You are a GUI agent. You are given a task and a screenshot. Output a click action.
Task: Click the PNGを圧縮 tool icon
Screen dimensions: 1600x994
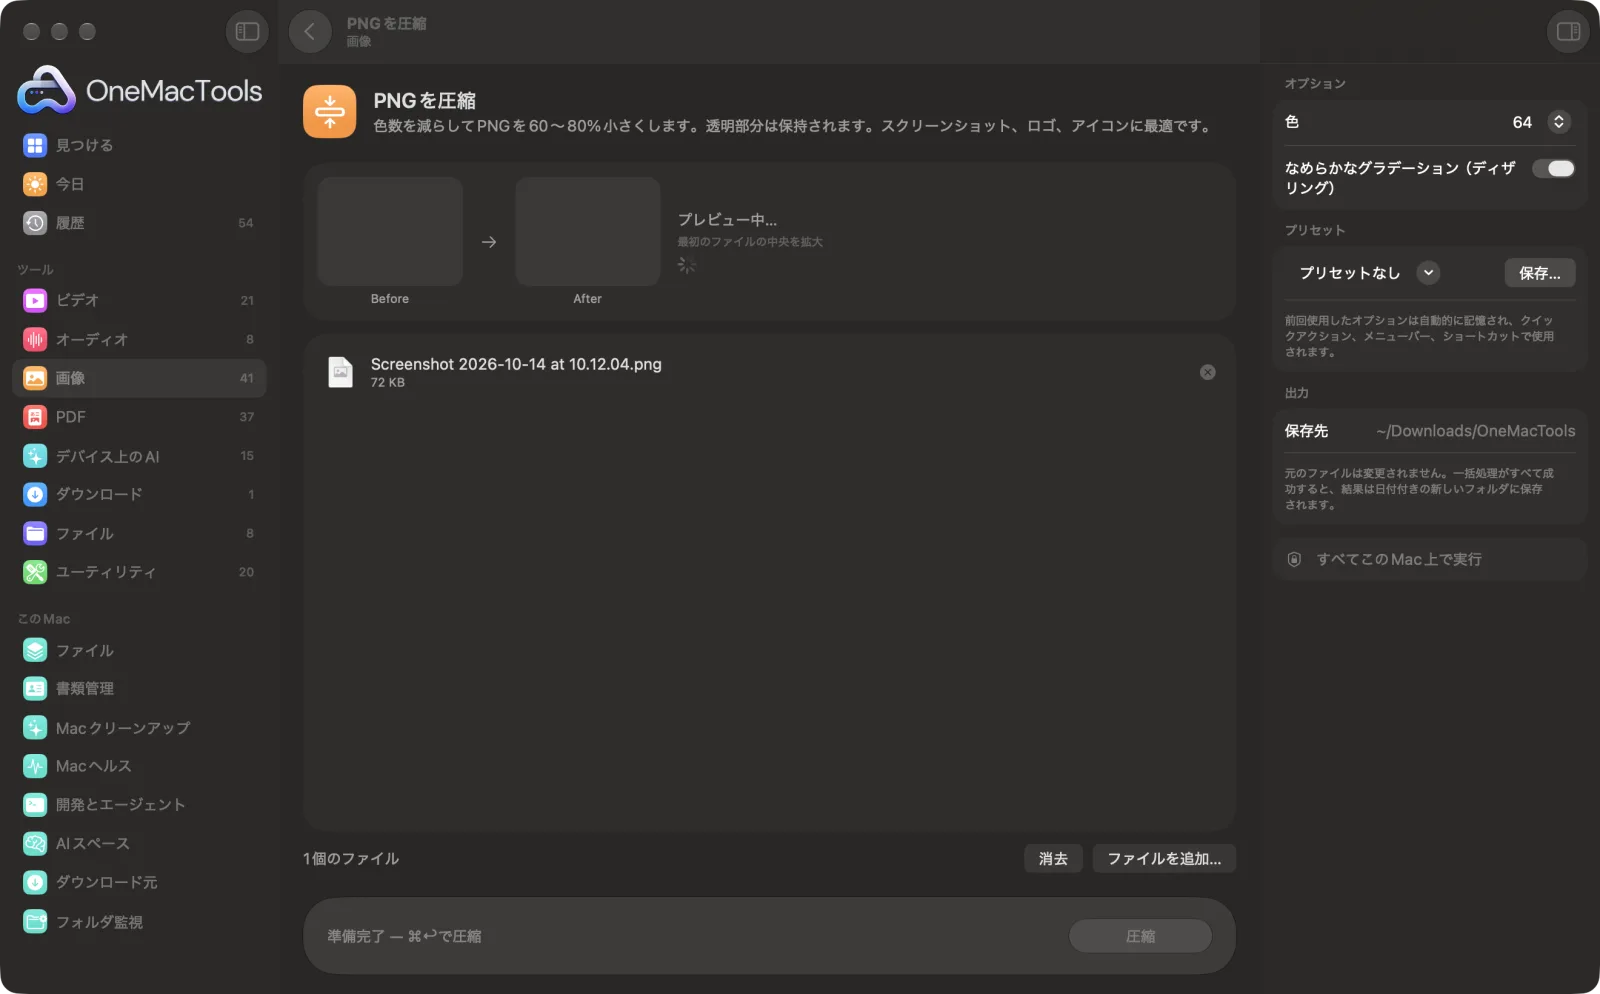330,111
